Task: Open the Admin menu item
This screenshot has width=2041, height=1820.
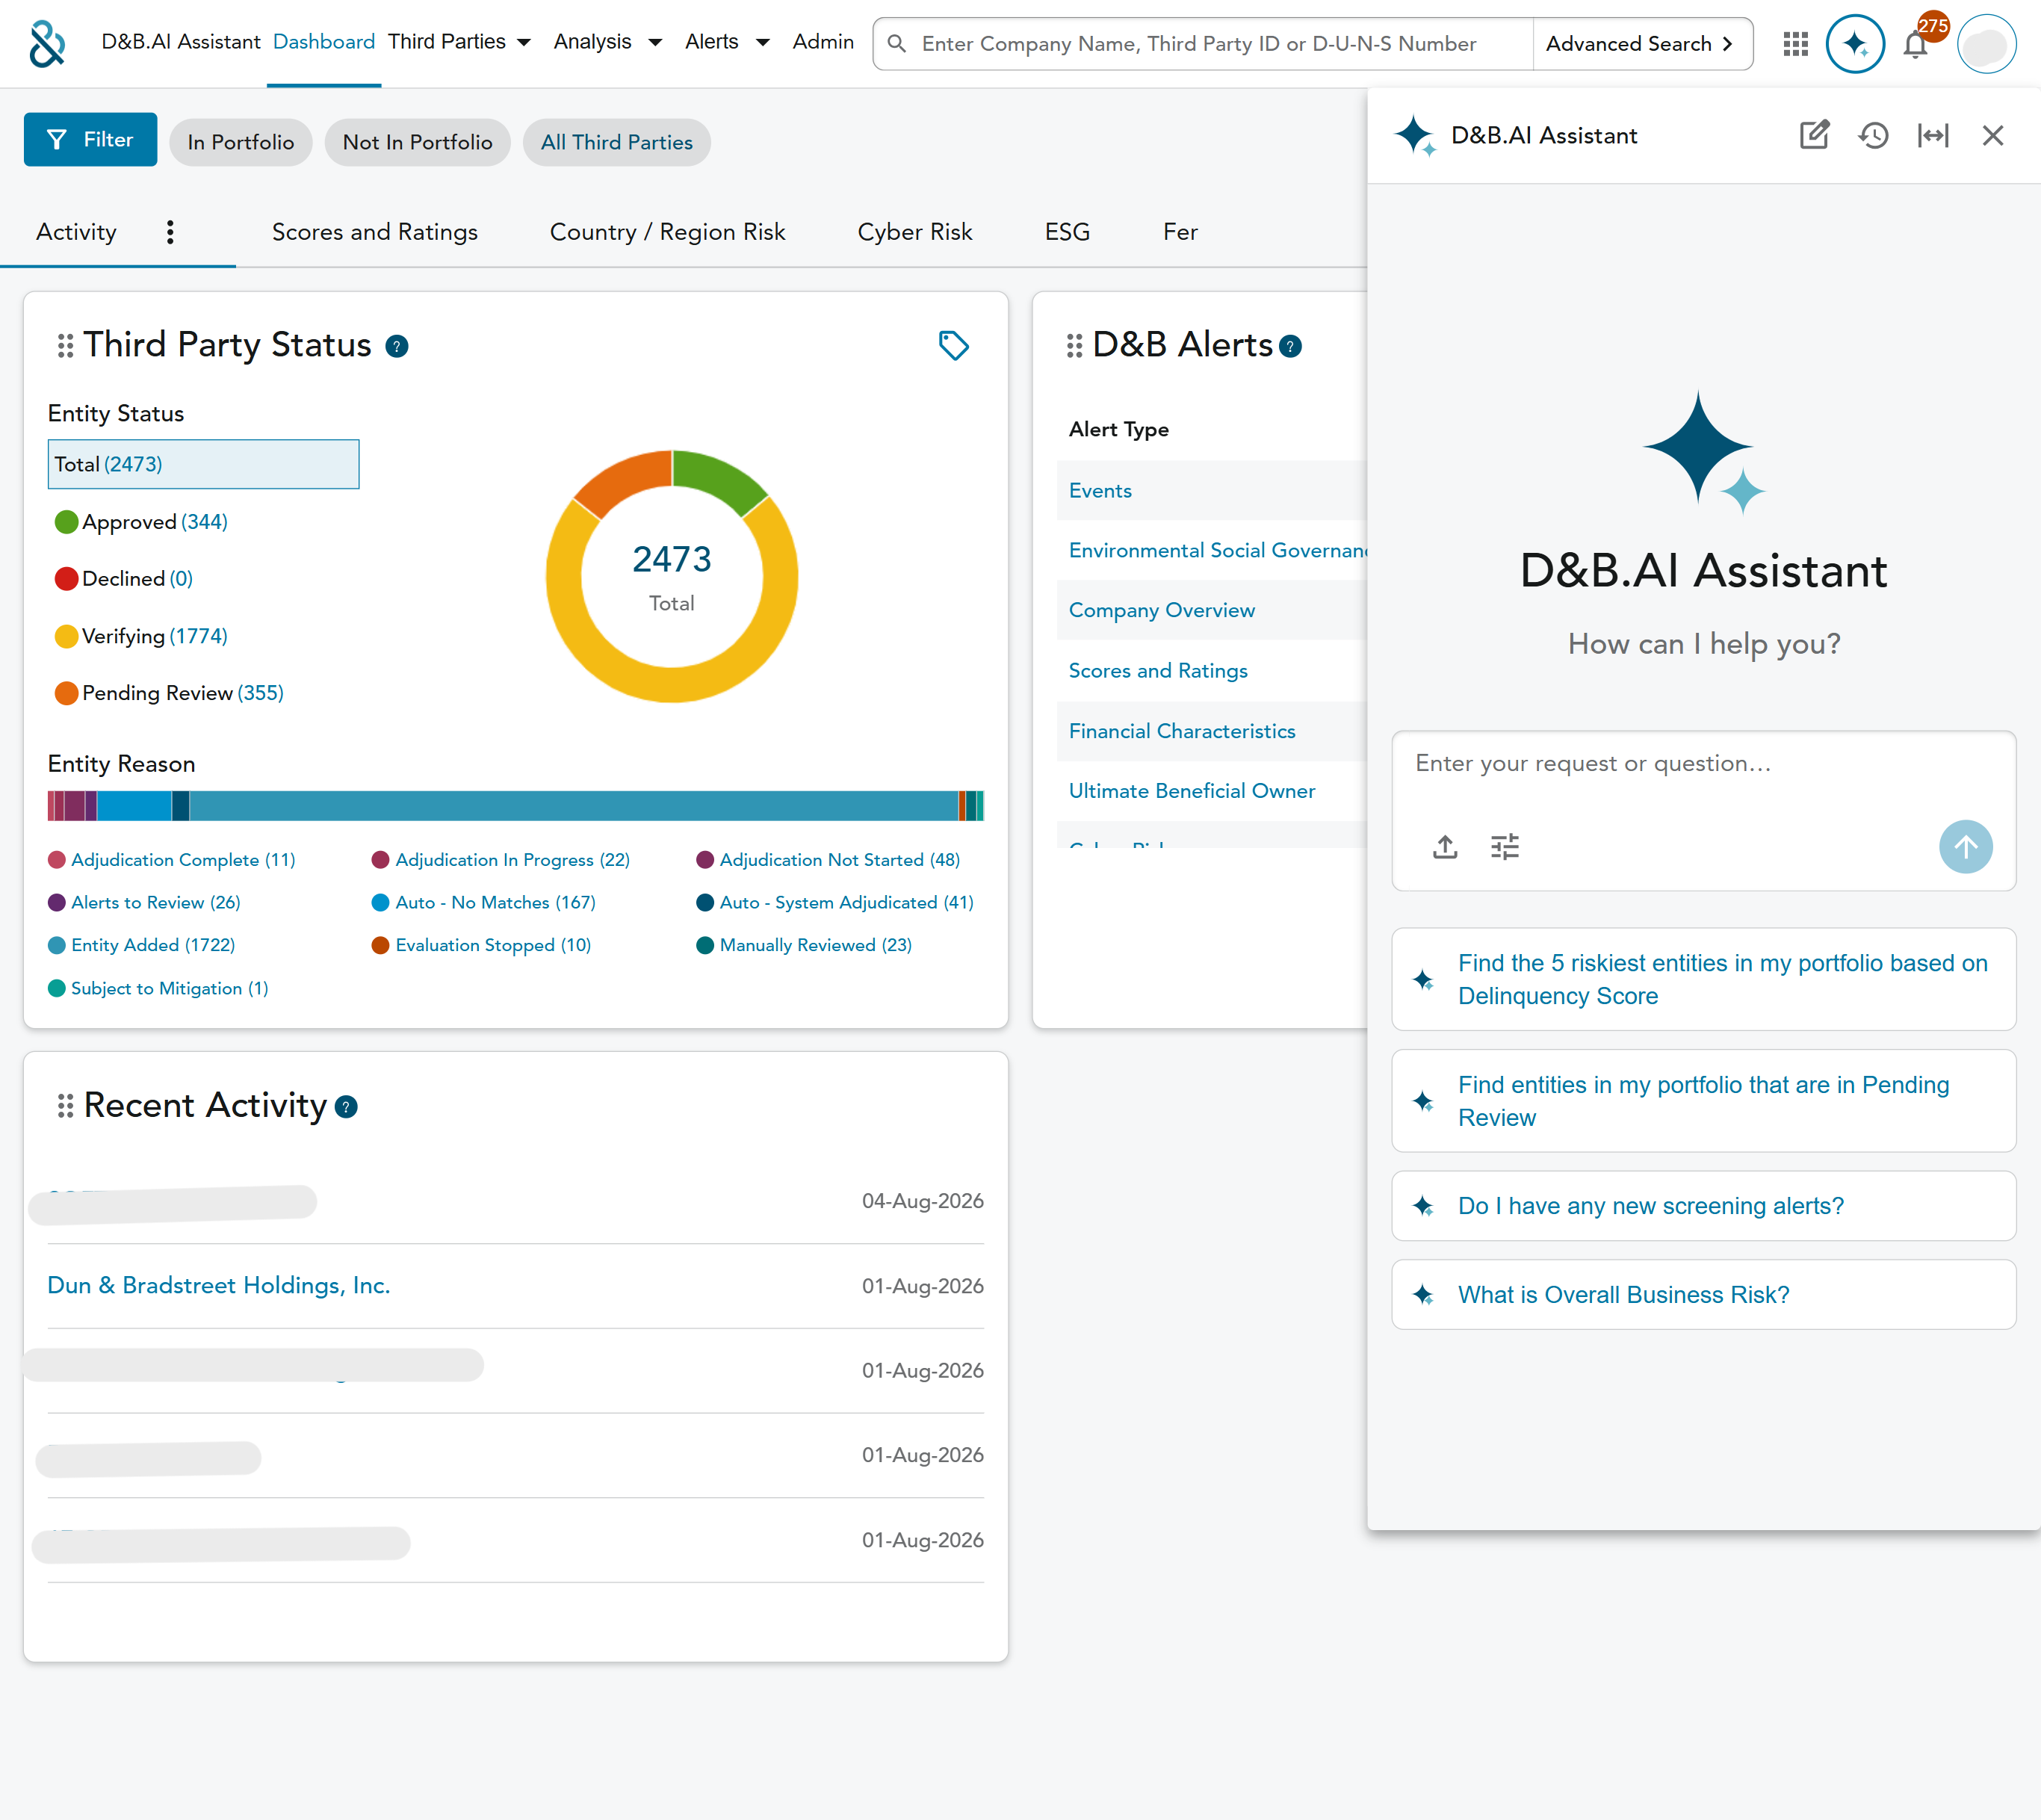Action: click(x=823, y=42)
